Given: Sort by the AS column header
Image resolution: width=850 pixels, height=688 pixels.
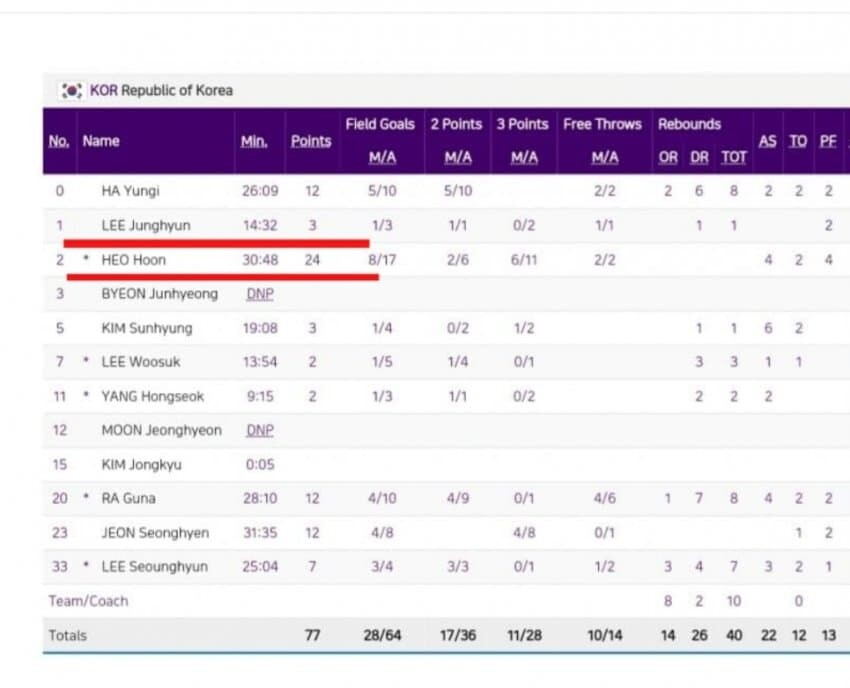Looking at the screenshot, I should [x=767, y=141].
